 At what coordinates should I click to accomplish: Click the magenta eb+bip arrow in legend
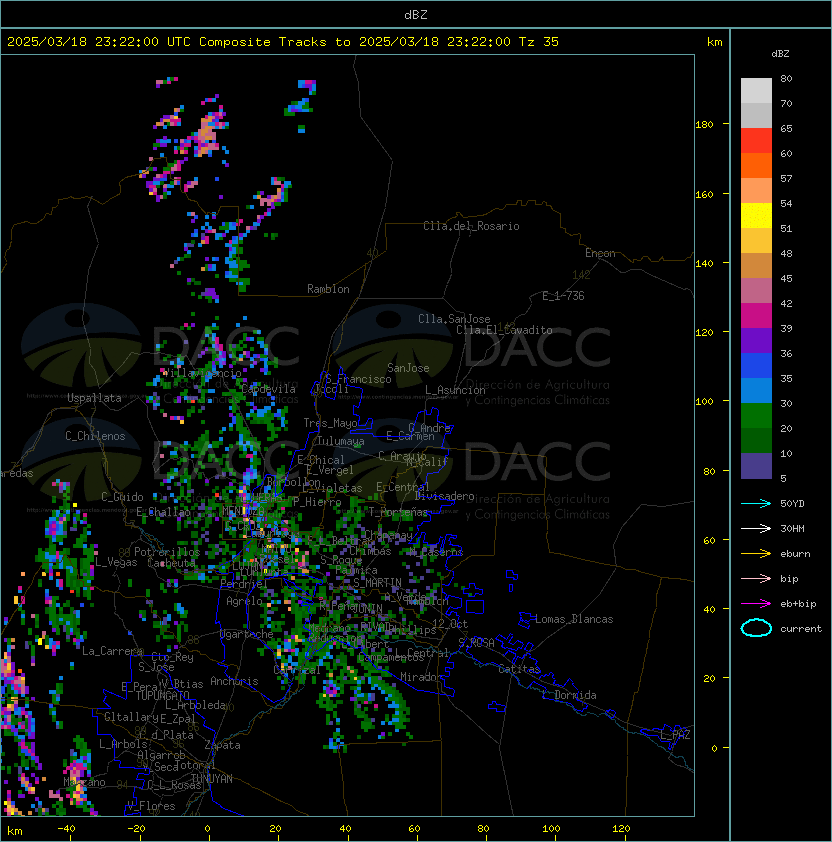[x=756, y=604]
